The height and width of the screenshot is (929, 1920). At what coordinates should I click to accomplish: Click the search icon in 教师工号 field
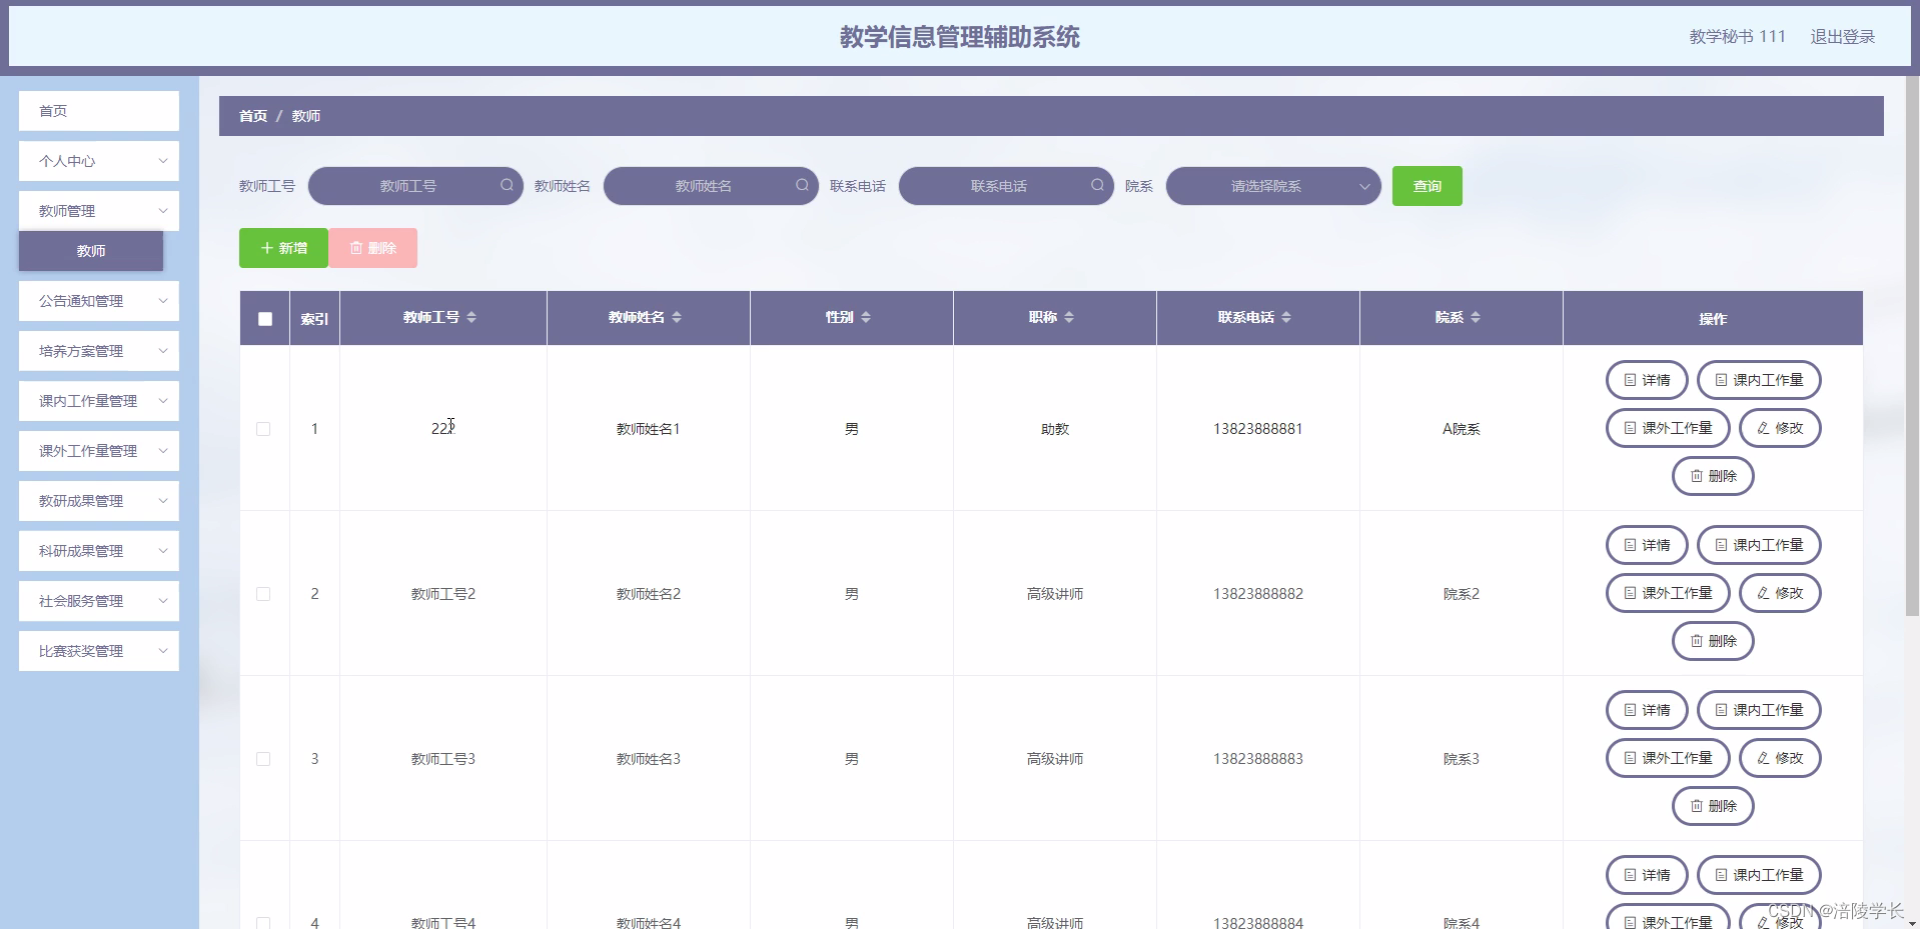[x=507, y=185]
